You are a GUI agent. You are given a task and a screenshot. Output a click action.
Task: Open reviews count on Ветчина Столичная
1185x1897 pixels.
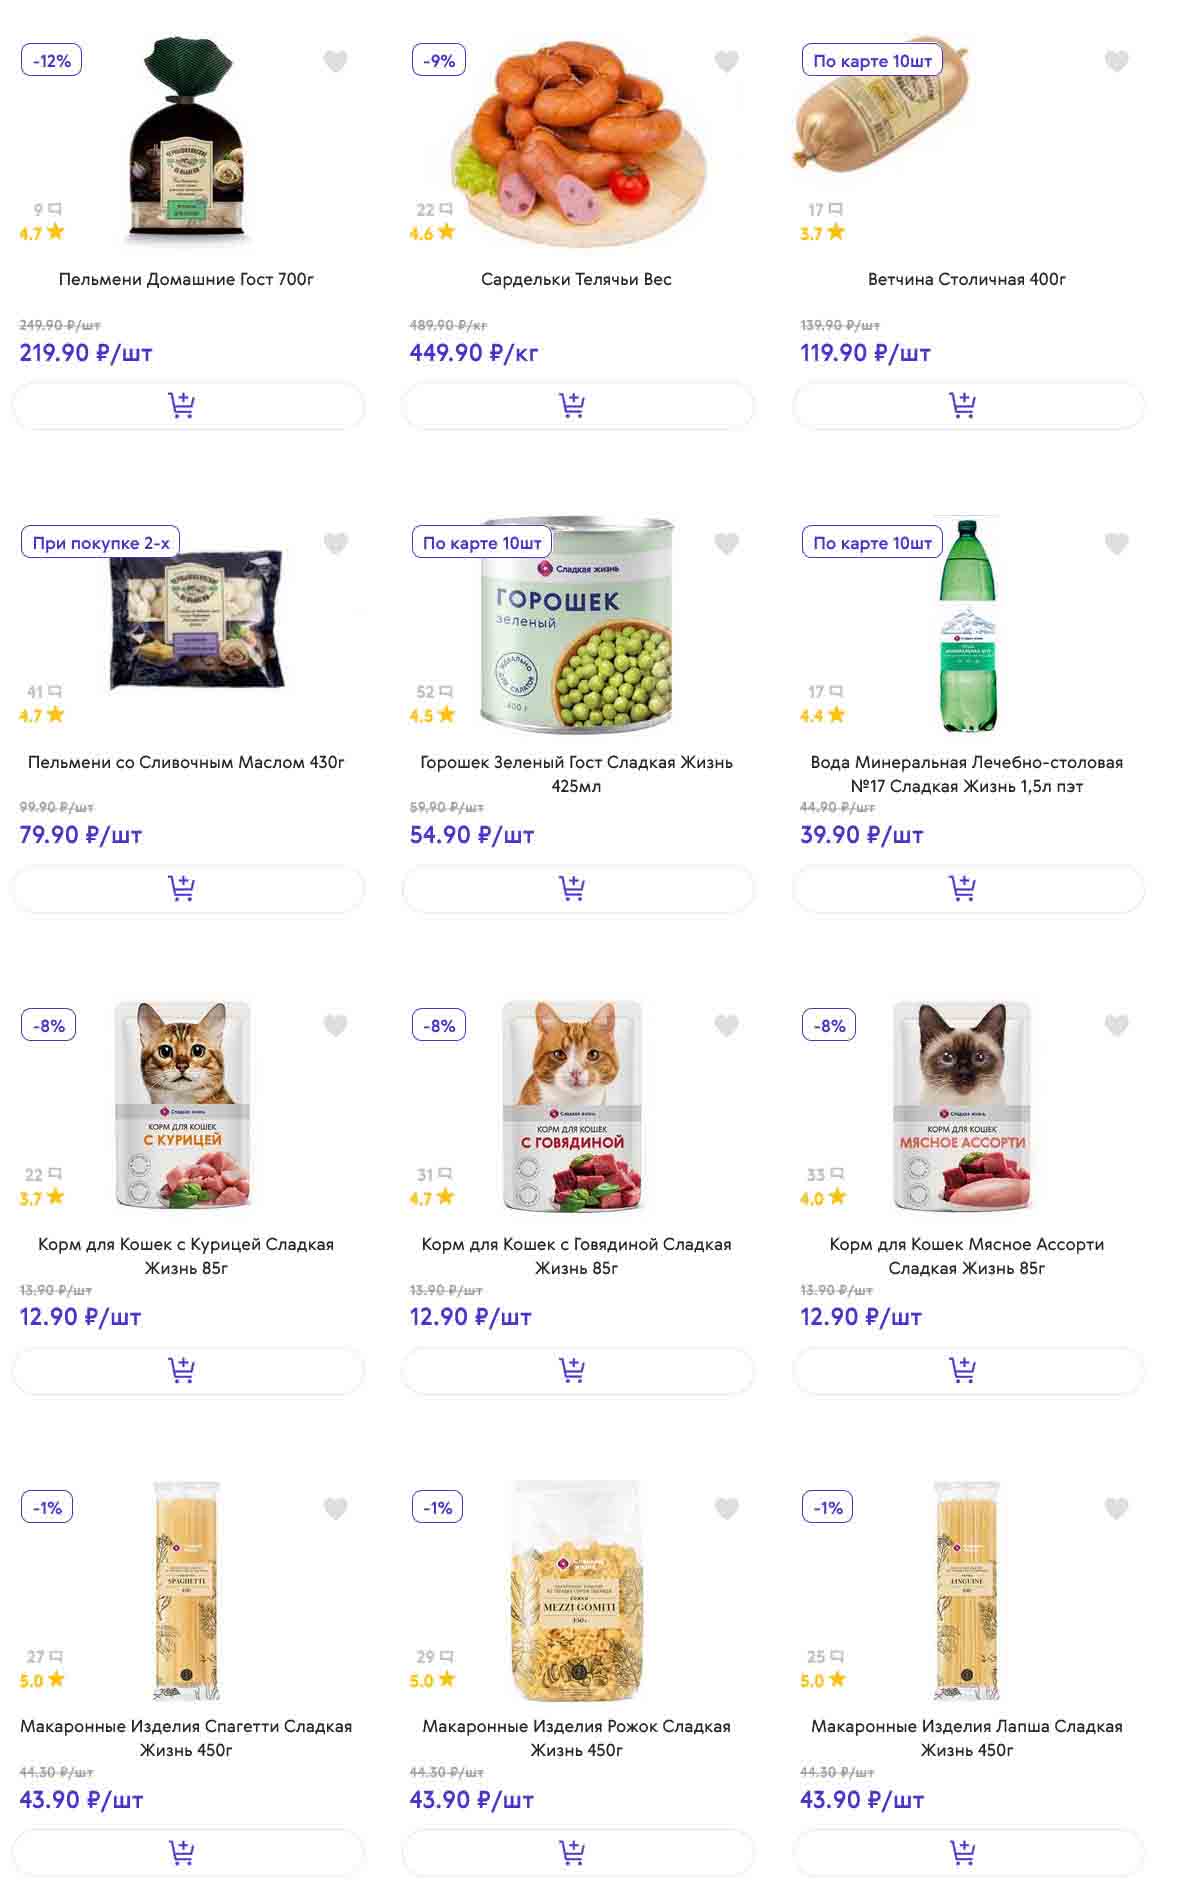click(x=825, y=210)
